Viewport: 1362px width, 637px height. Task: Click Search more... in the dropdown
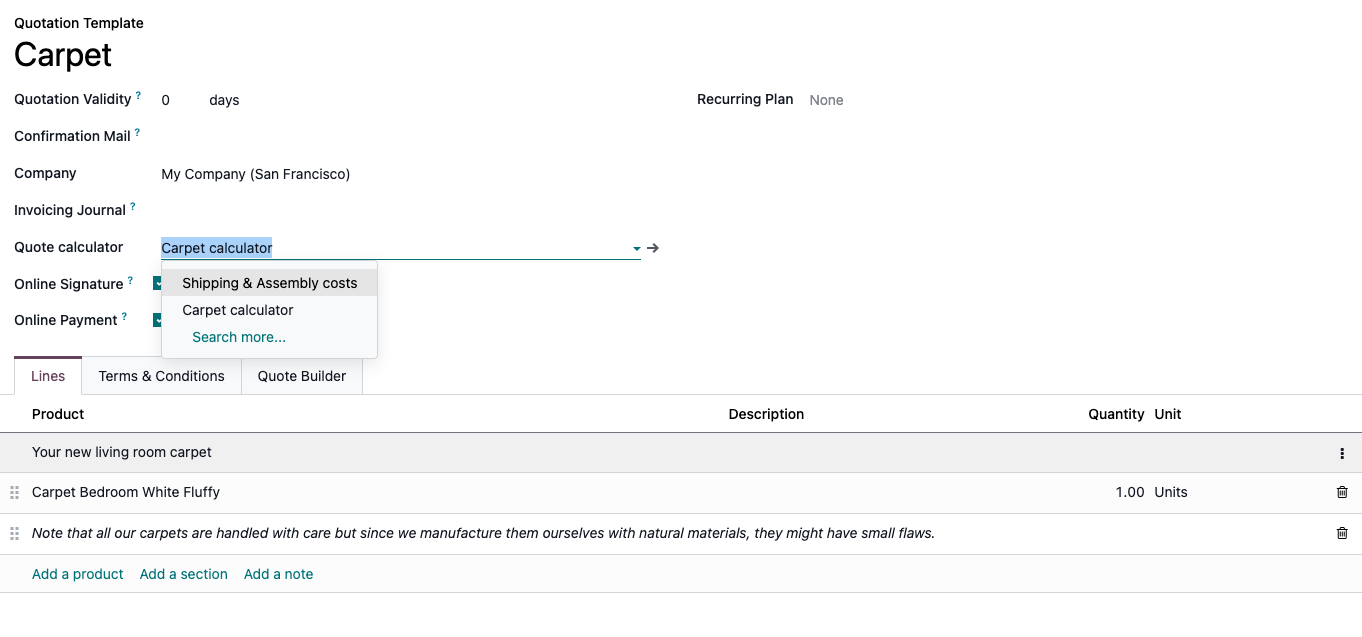tap(239, 337)
